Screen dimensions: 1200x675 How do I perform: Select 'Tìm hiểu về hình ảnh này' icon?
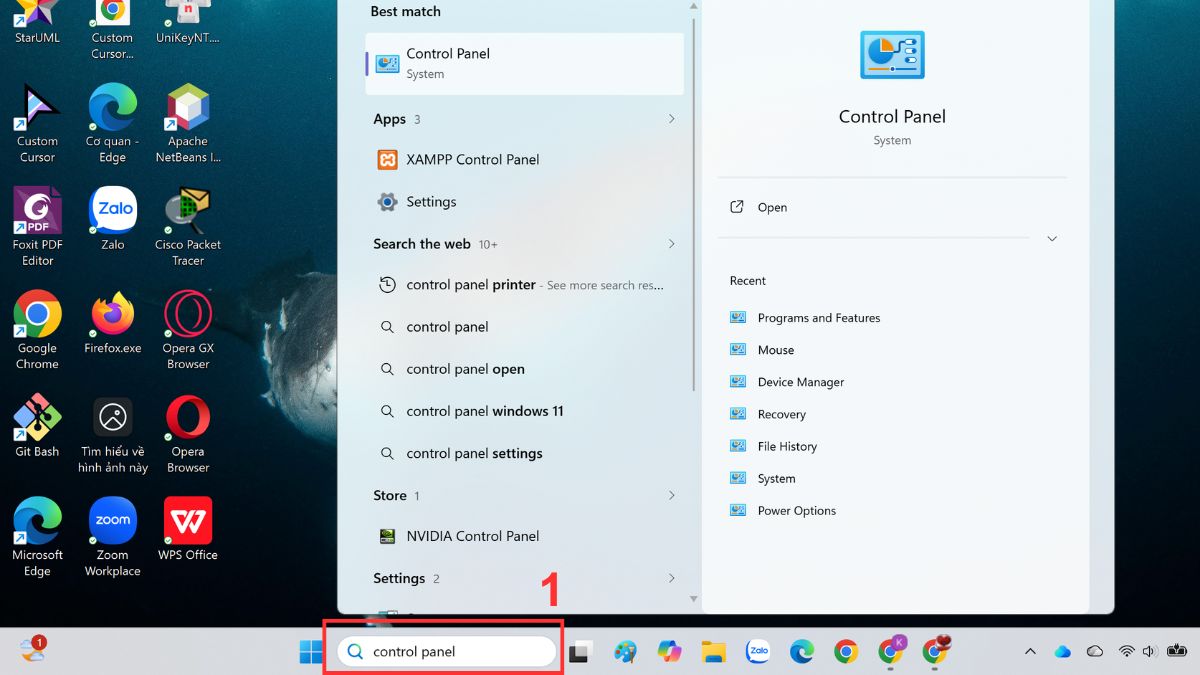(x=113, y=434)
